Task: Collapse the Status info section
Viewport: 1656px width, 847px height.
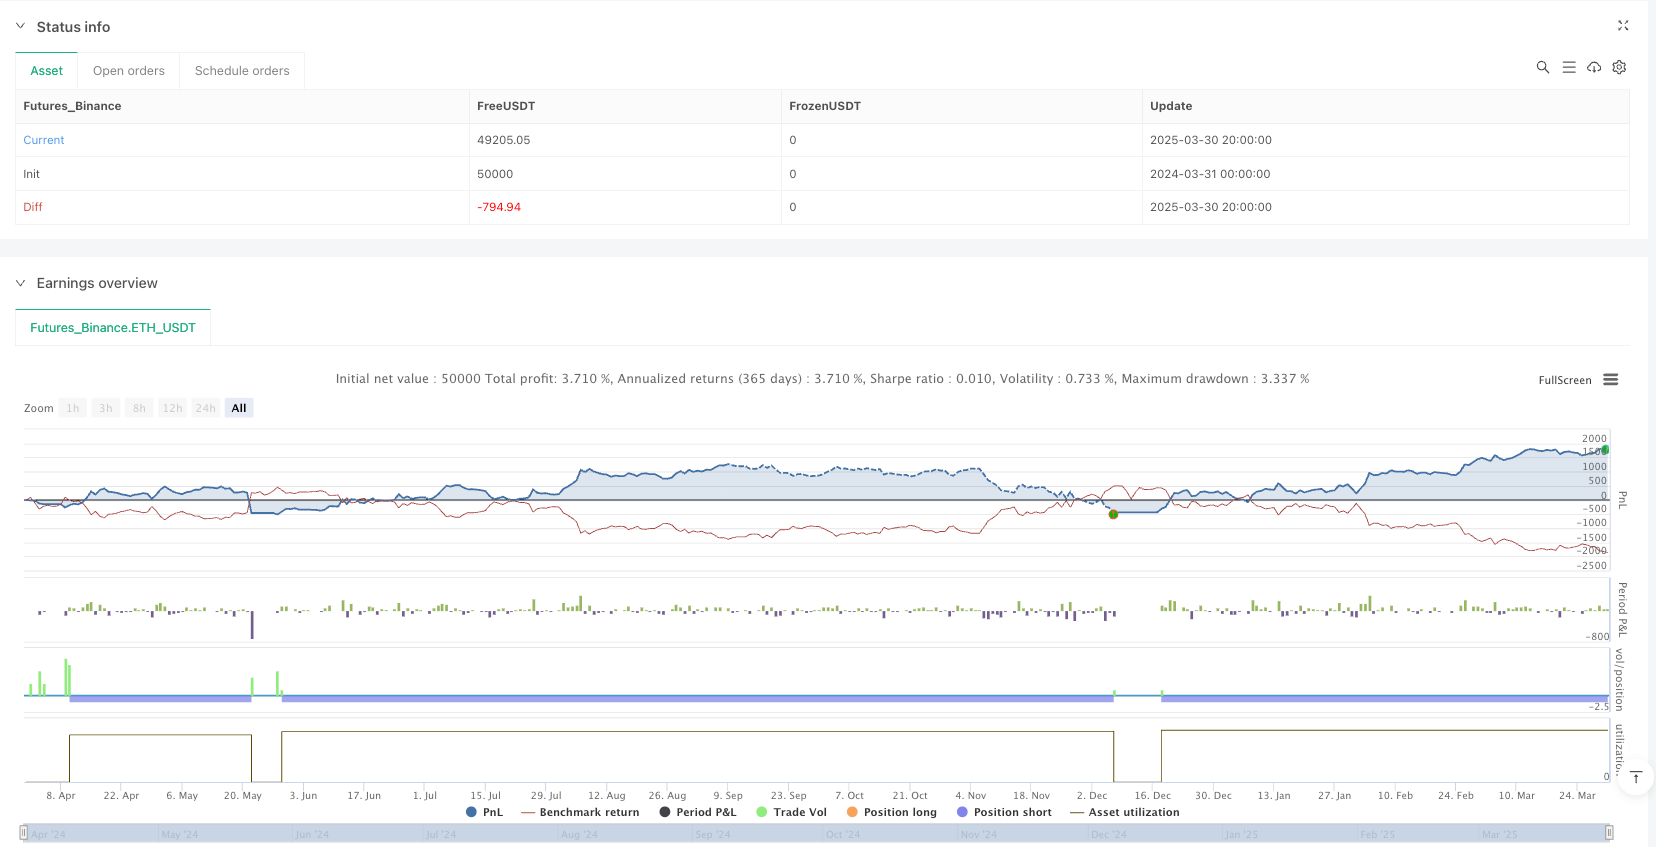Action: tap(20, 26)
